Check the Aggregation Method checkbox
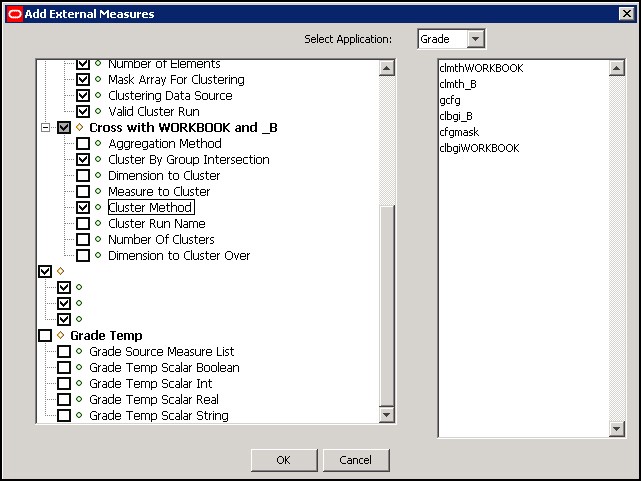Screen dimensions: 641x481 tap(83, 143)
